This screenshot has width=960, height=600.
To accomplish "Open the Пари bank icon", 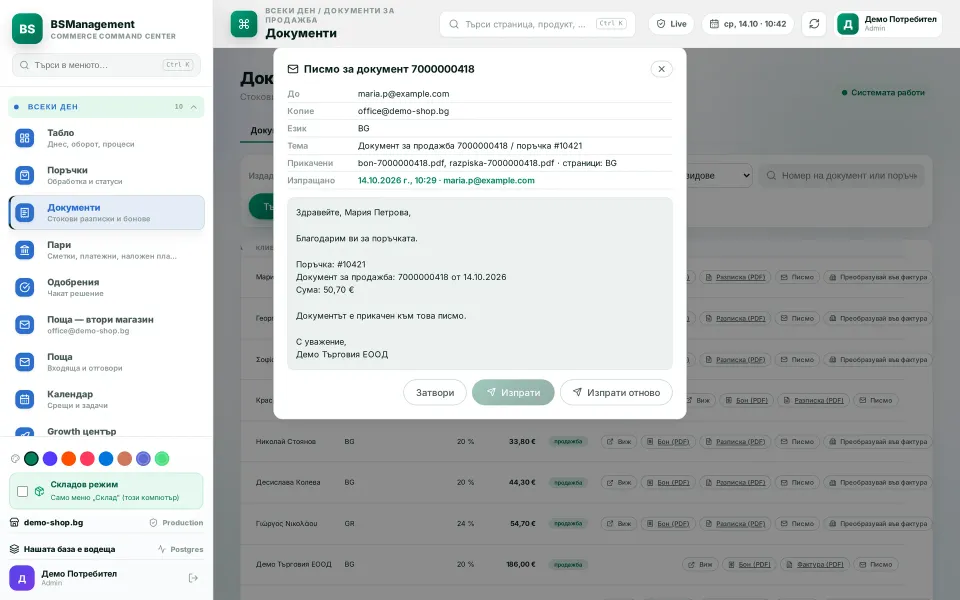I will coord(24,250).
